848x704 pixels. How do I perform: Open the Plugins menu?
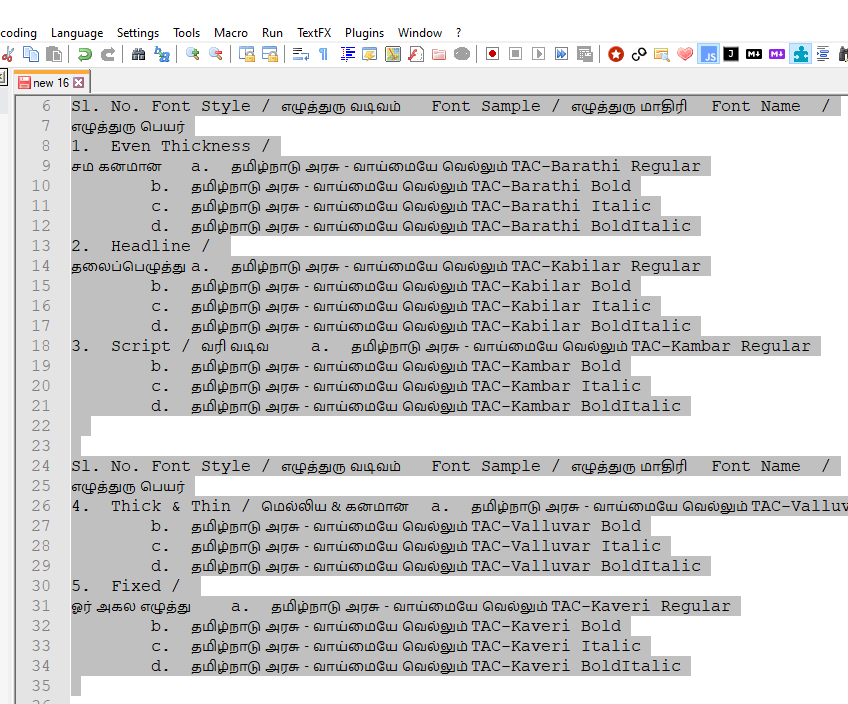click(x=364, y=33)
